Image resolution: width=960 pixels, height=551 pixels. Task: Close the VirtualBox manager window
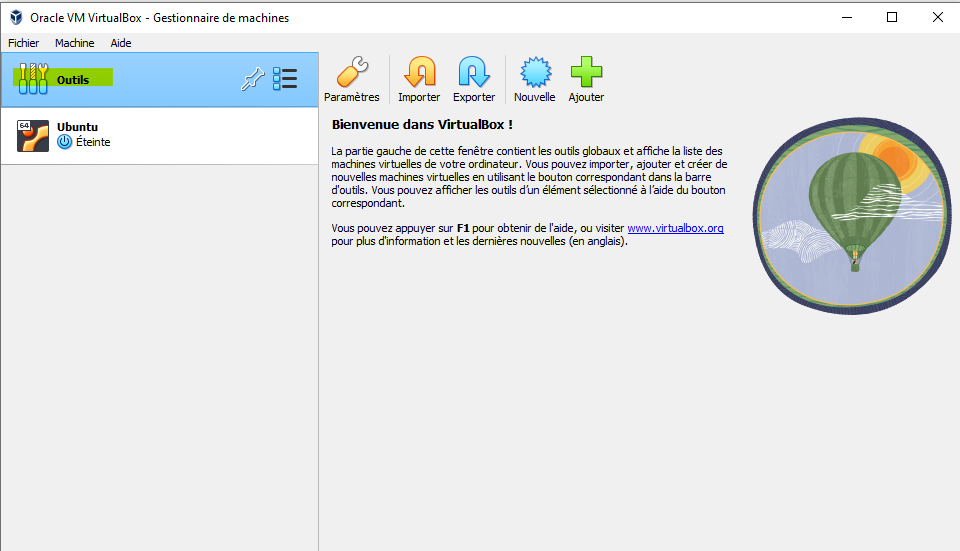coord(937,17)
